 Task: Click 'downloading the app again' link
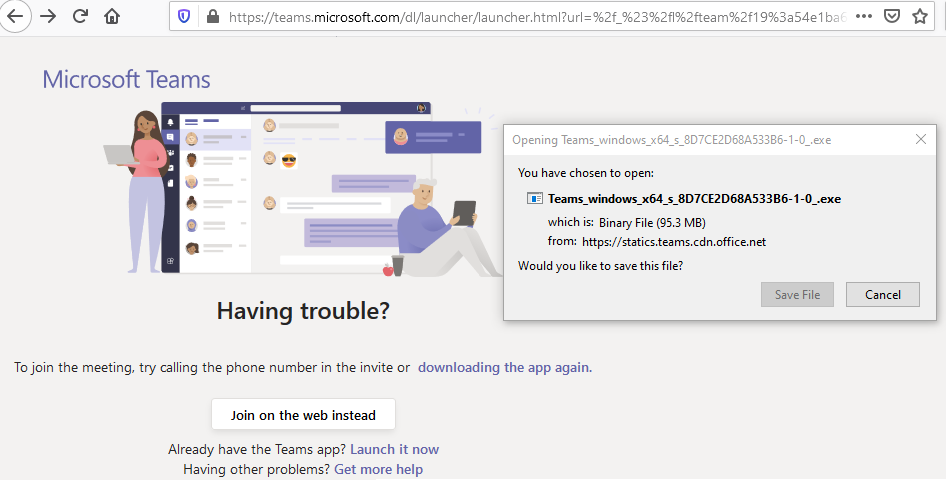(505, 367)
